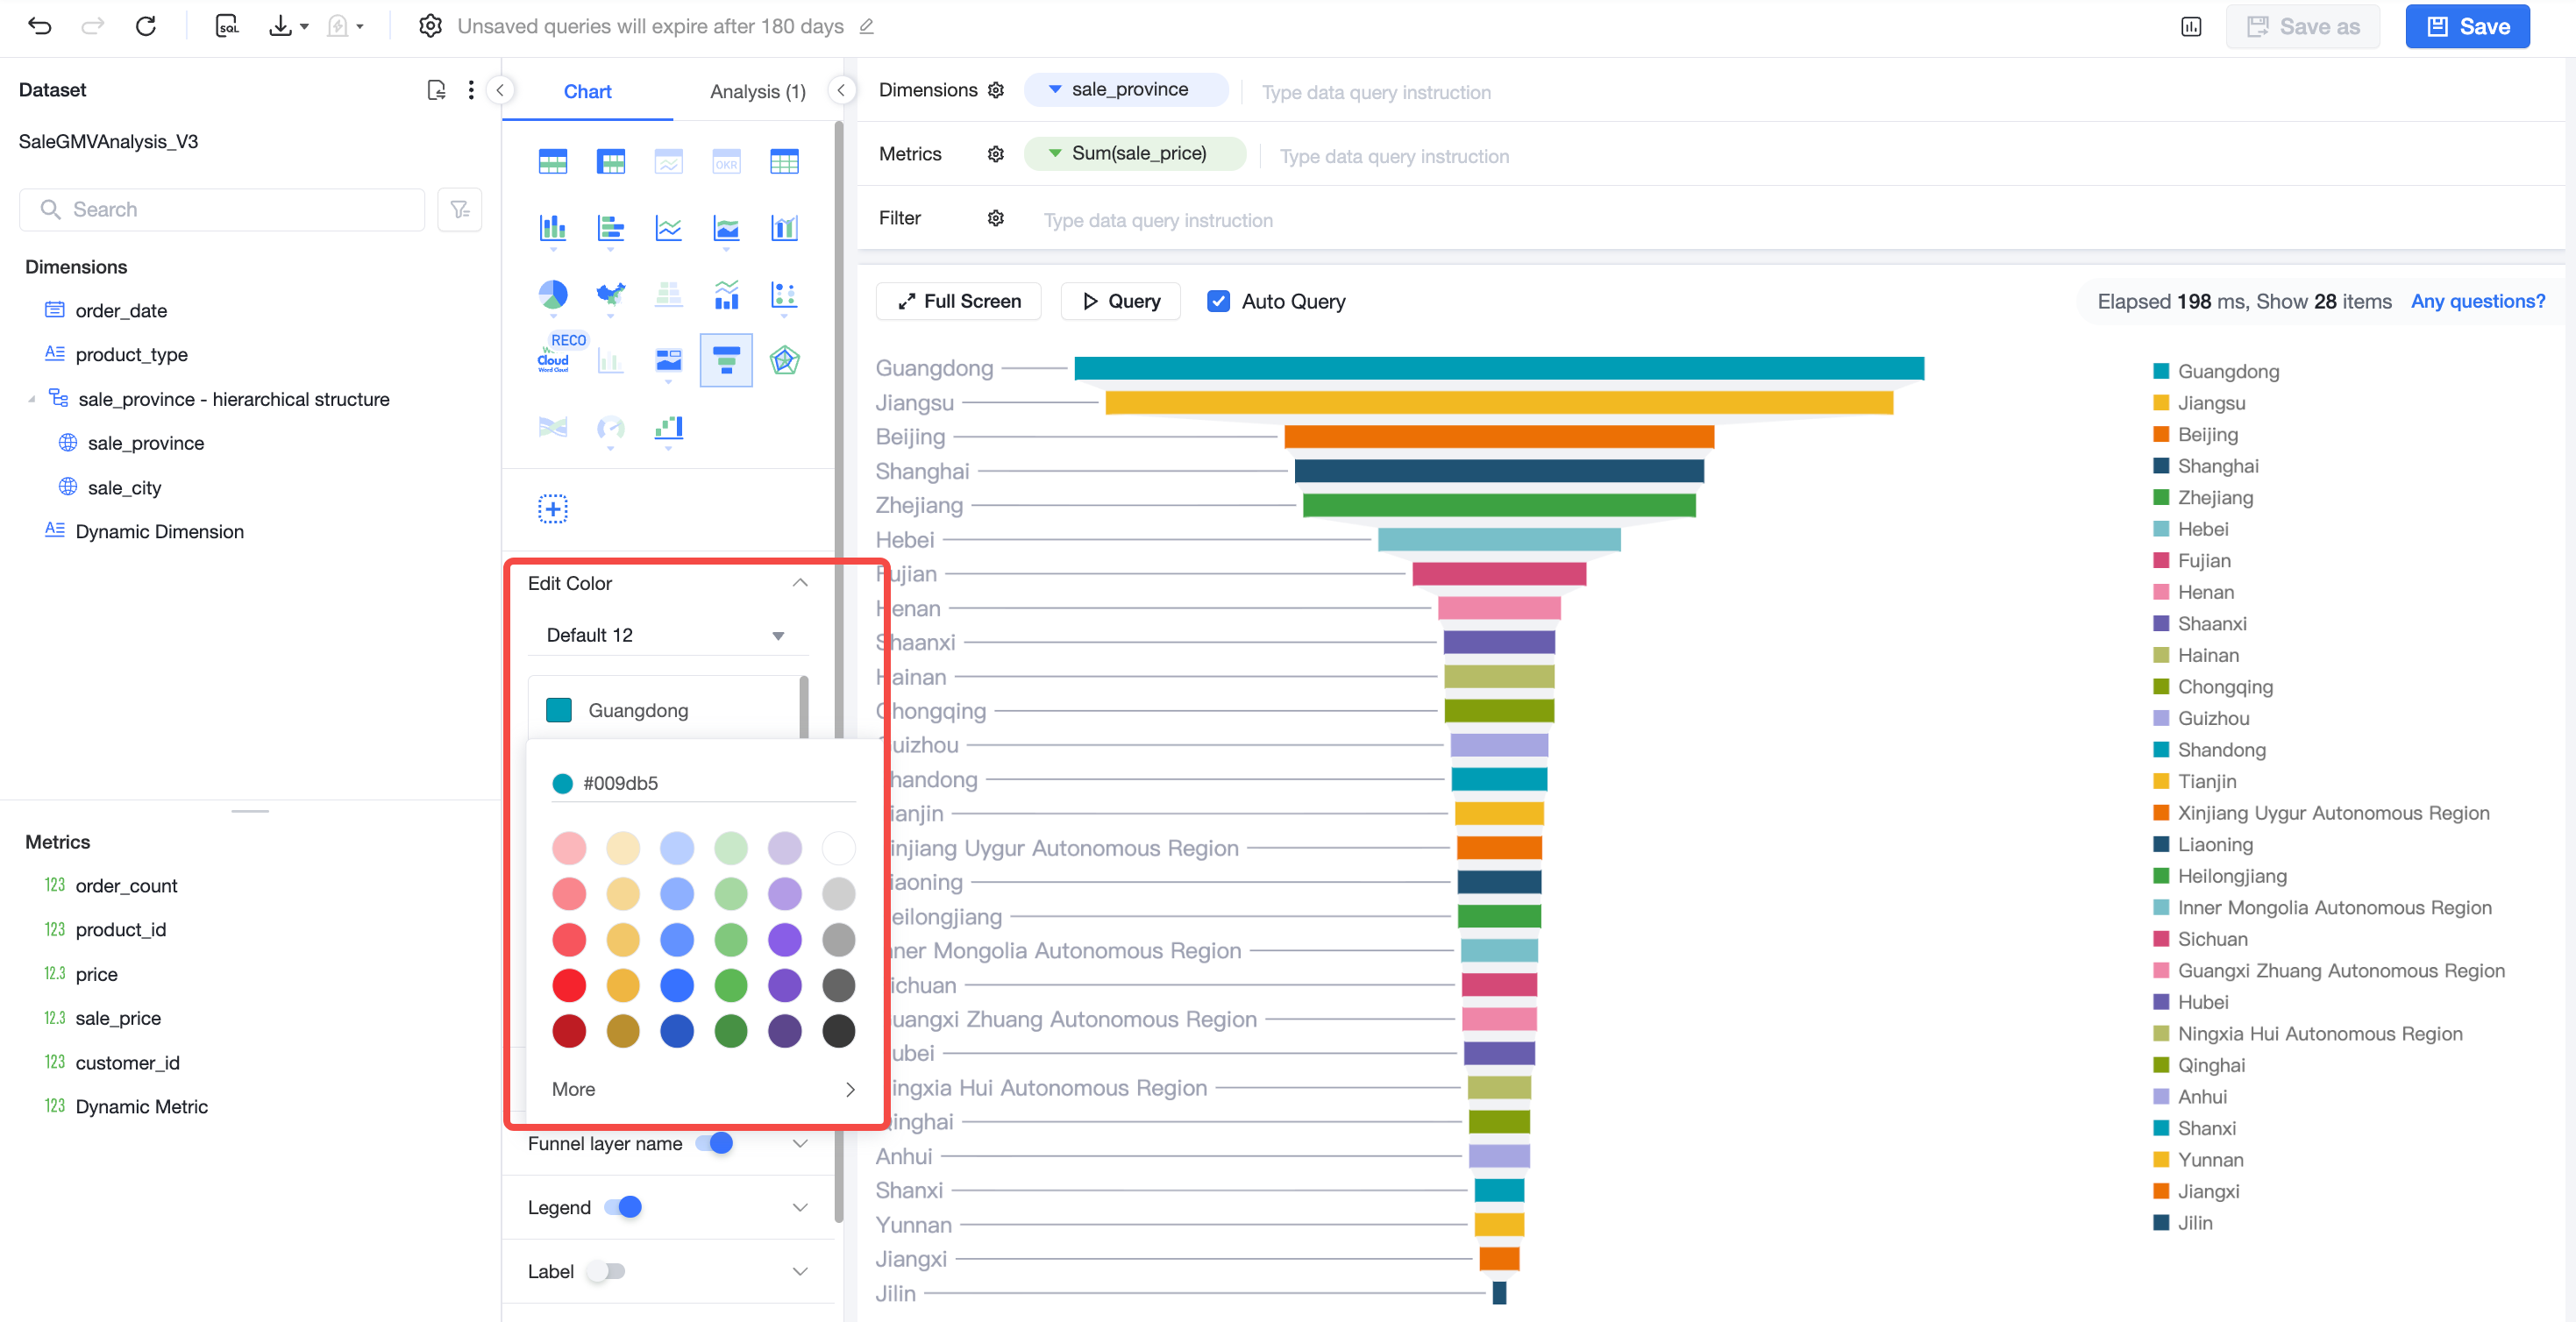Turn off the Legend switch
2576x1322 pixels.
pos(623,1207)
